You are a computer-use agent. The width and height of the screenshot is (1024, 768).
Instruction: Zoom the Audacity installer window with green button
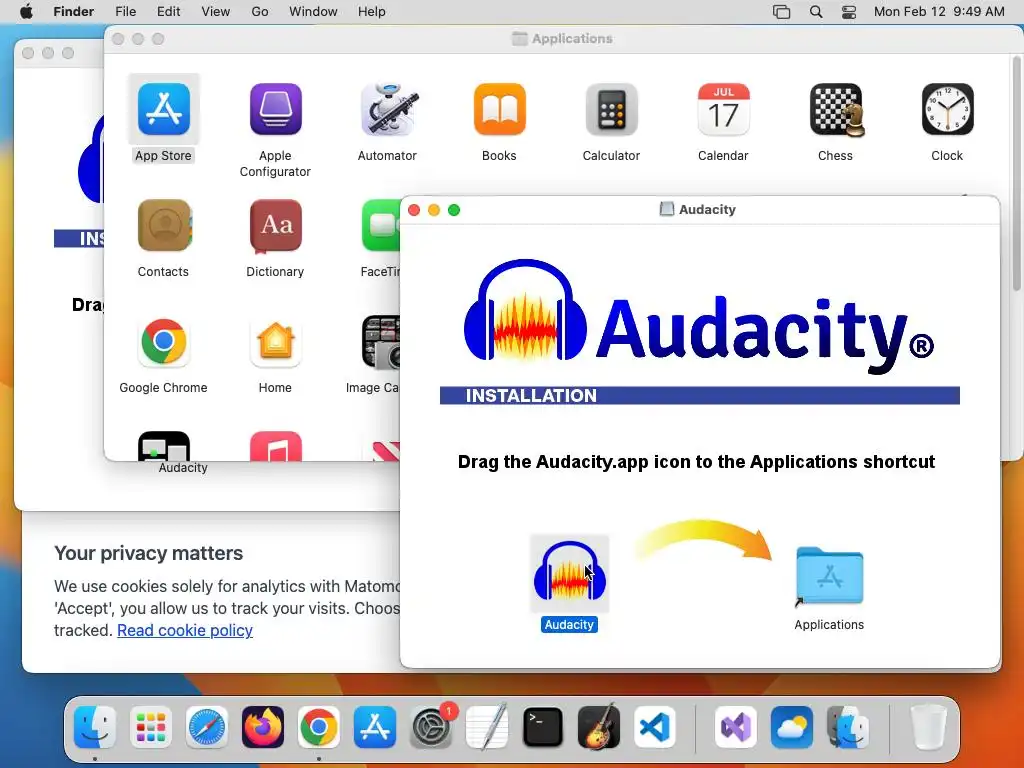[x=455, y=210]
